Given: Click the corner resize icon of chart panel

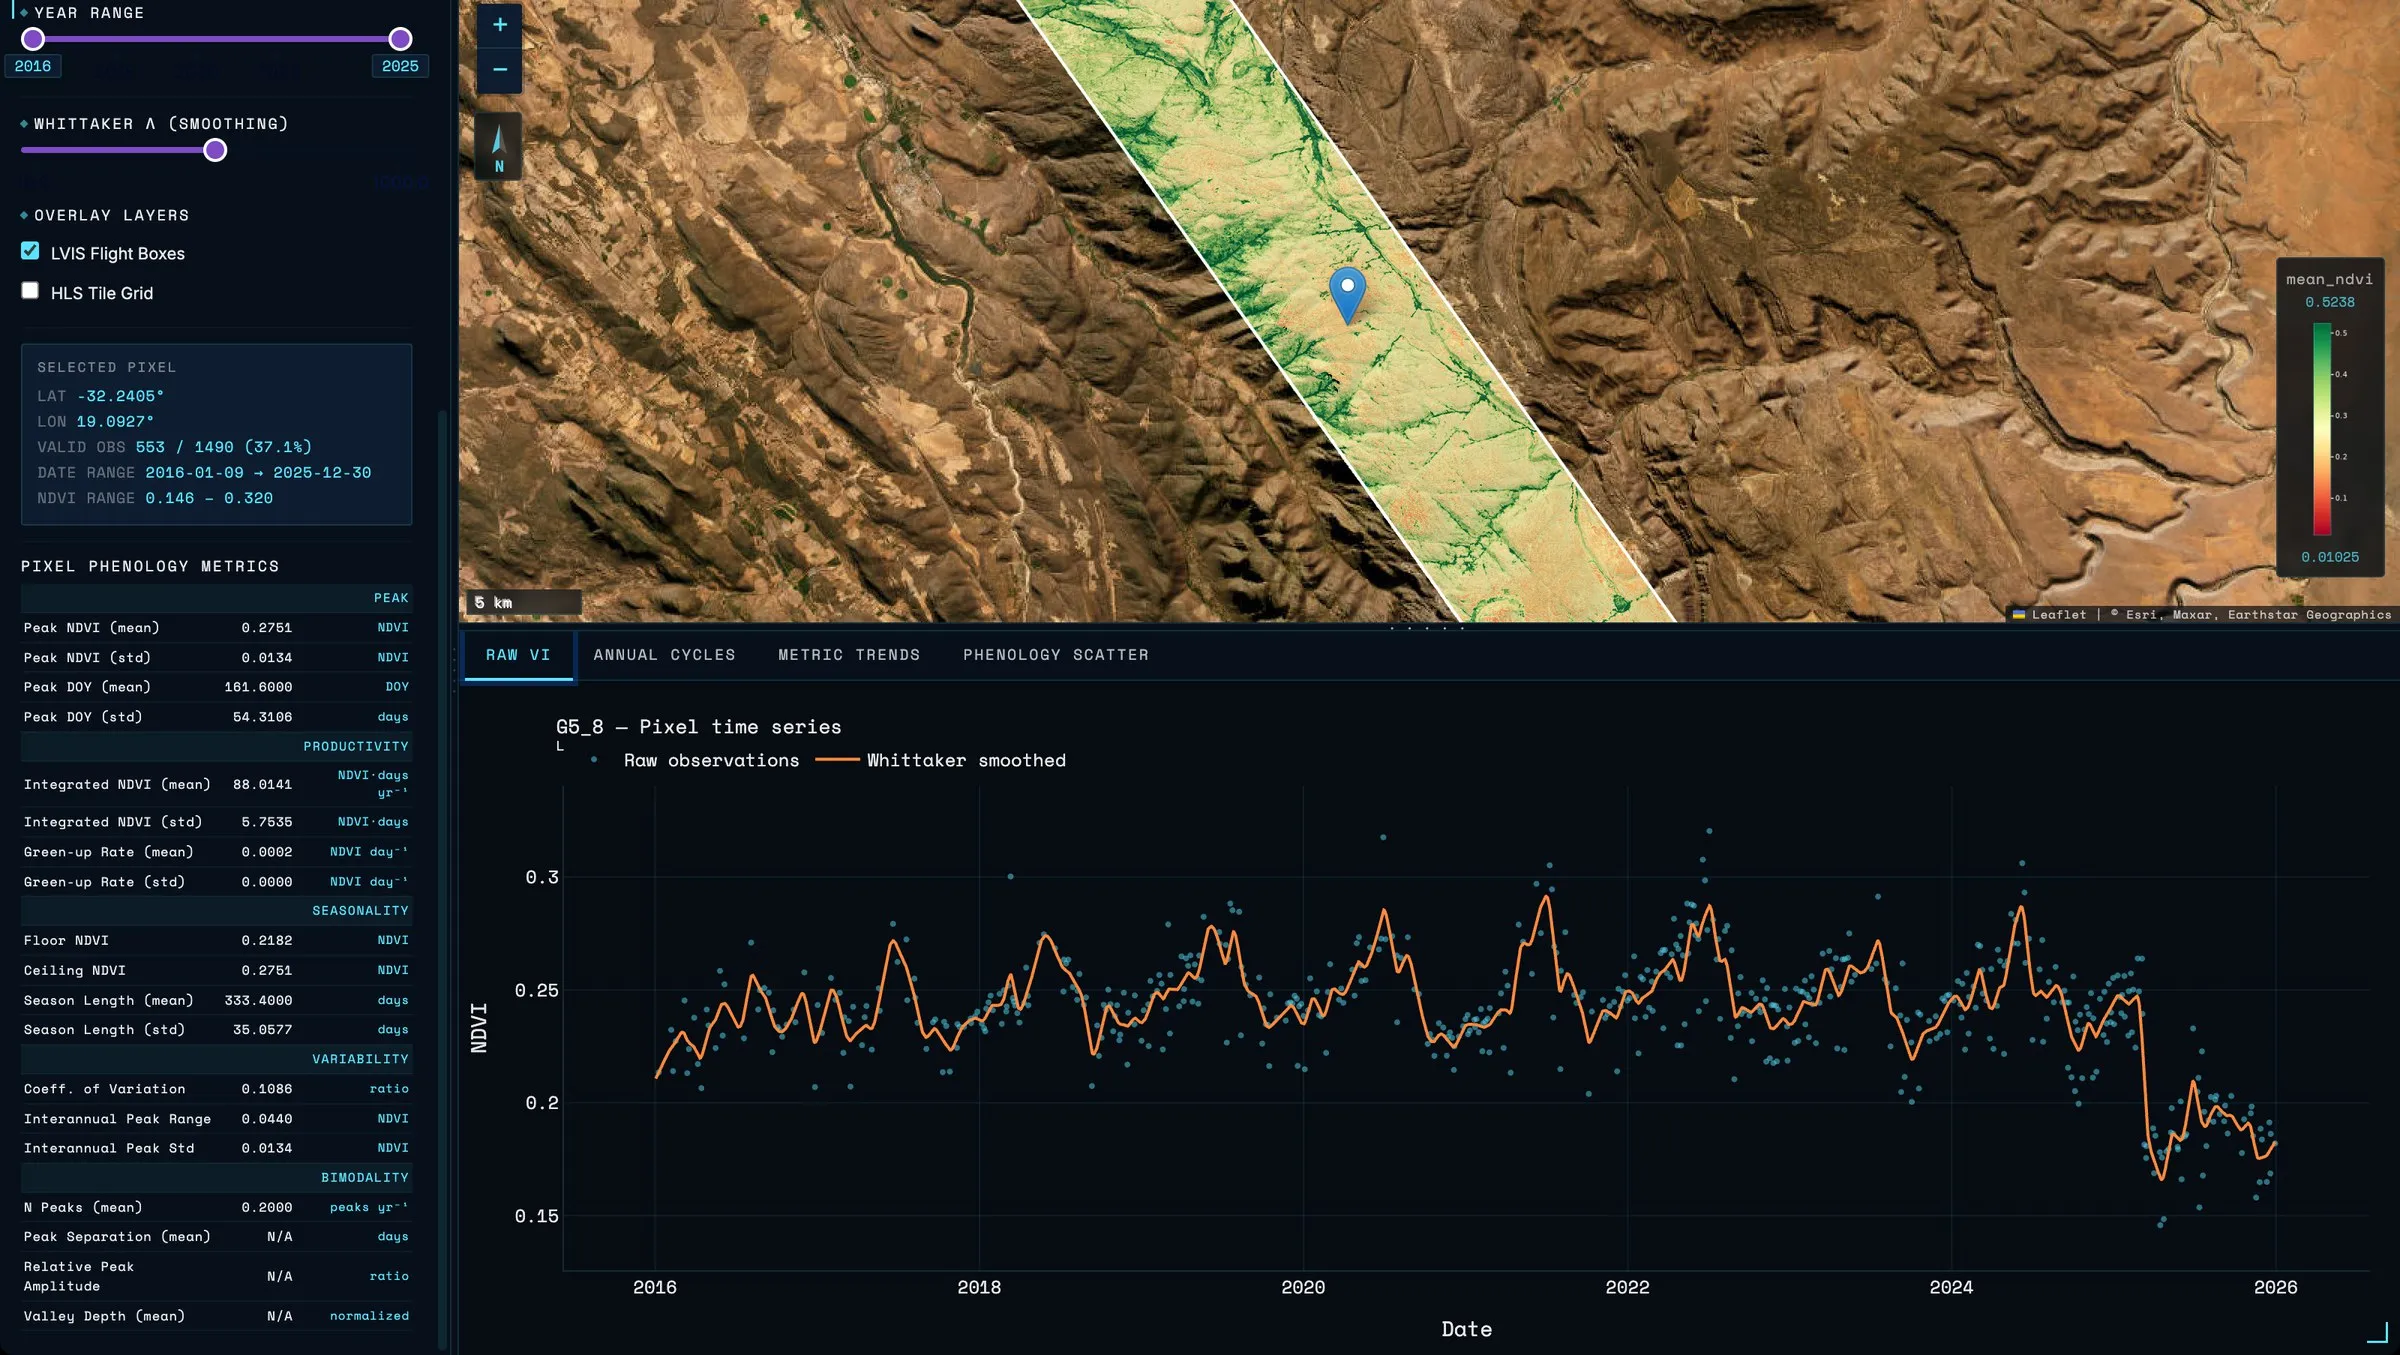Looking at the screenshot, I should point(2378,1332).
